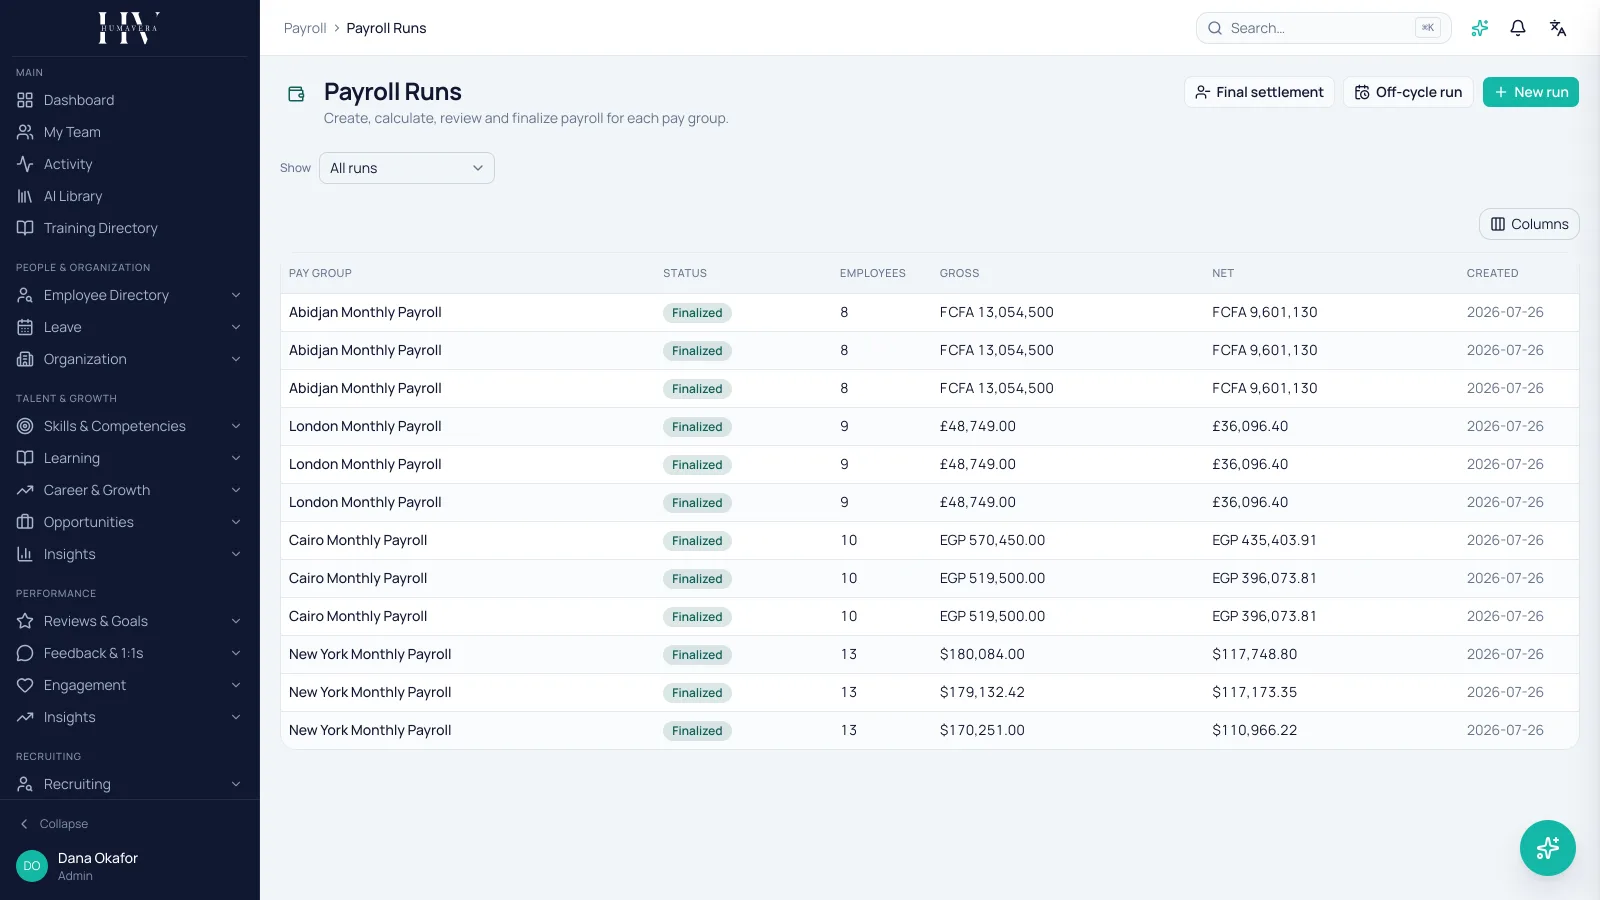This screenshot has width=1600, height=900.
Task: Click net amount $110,966.22
Action: coord(1254,730)
